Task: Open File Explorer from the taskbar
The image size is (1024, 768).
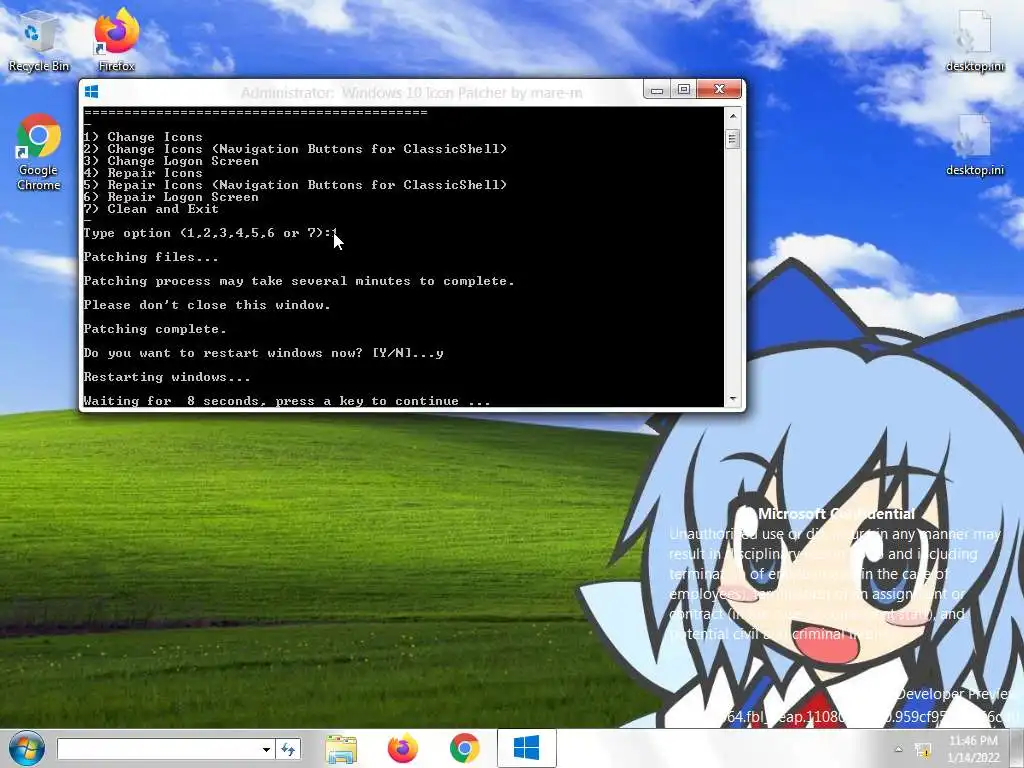Action: click(x=341, y=748)
